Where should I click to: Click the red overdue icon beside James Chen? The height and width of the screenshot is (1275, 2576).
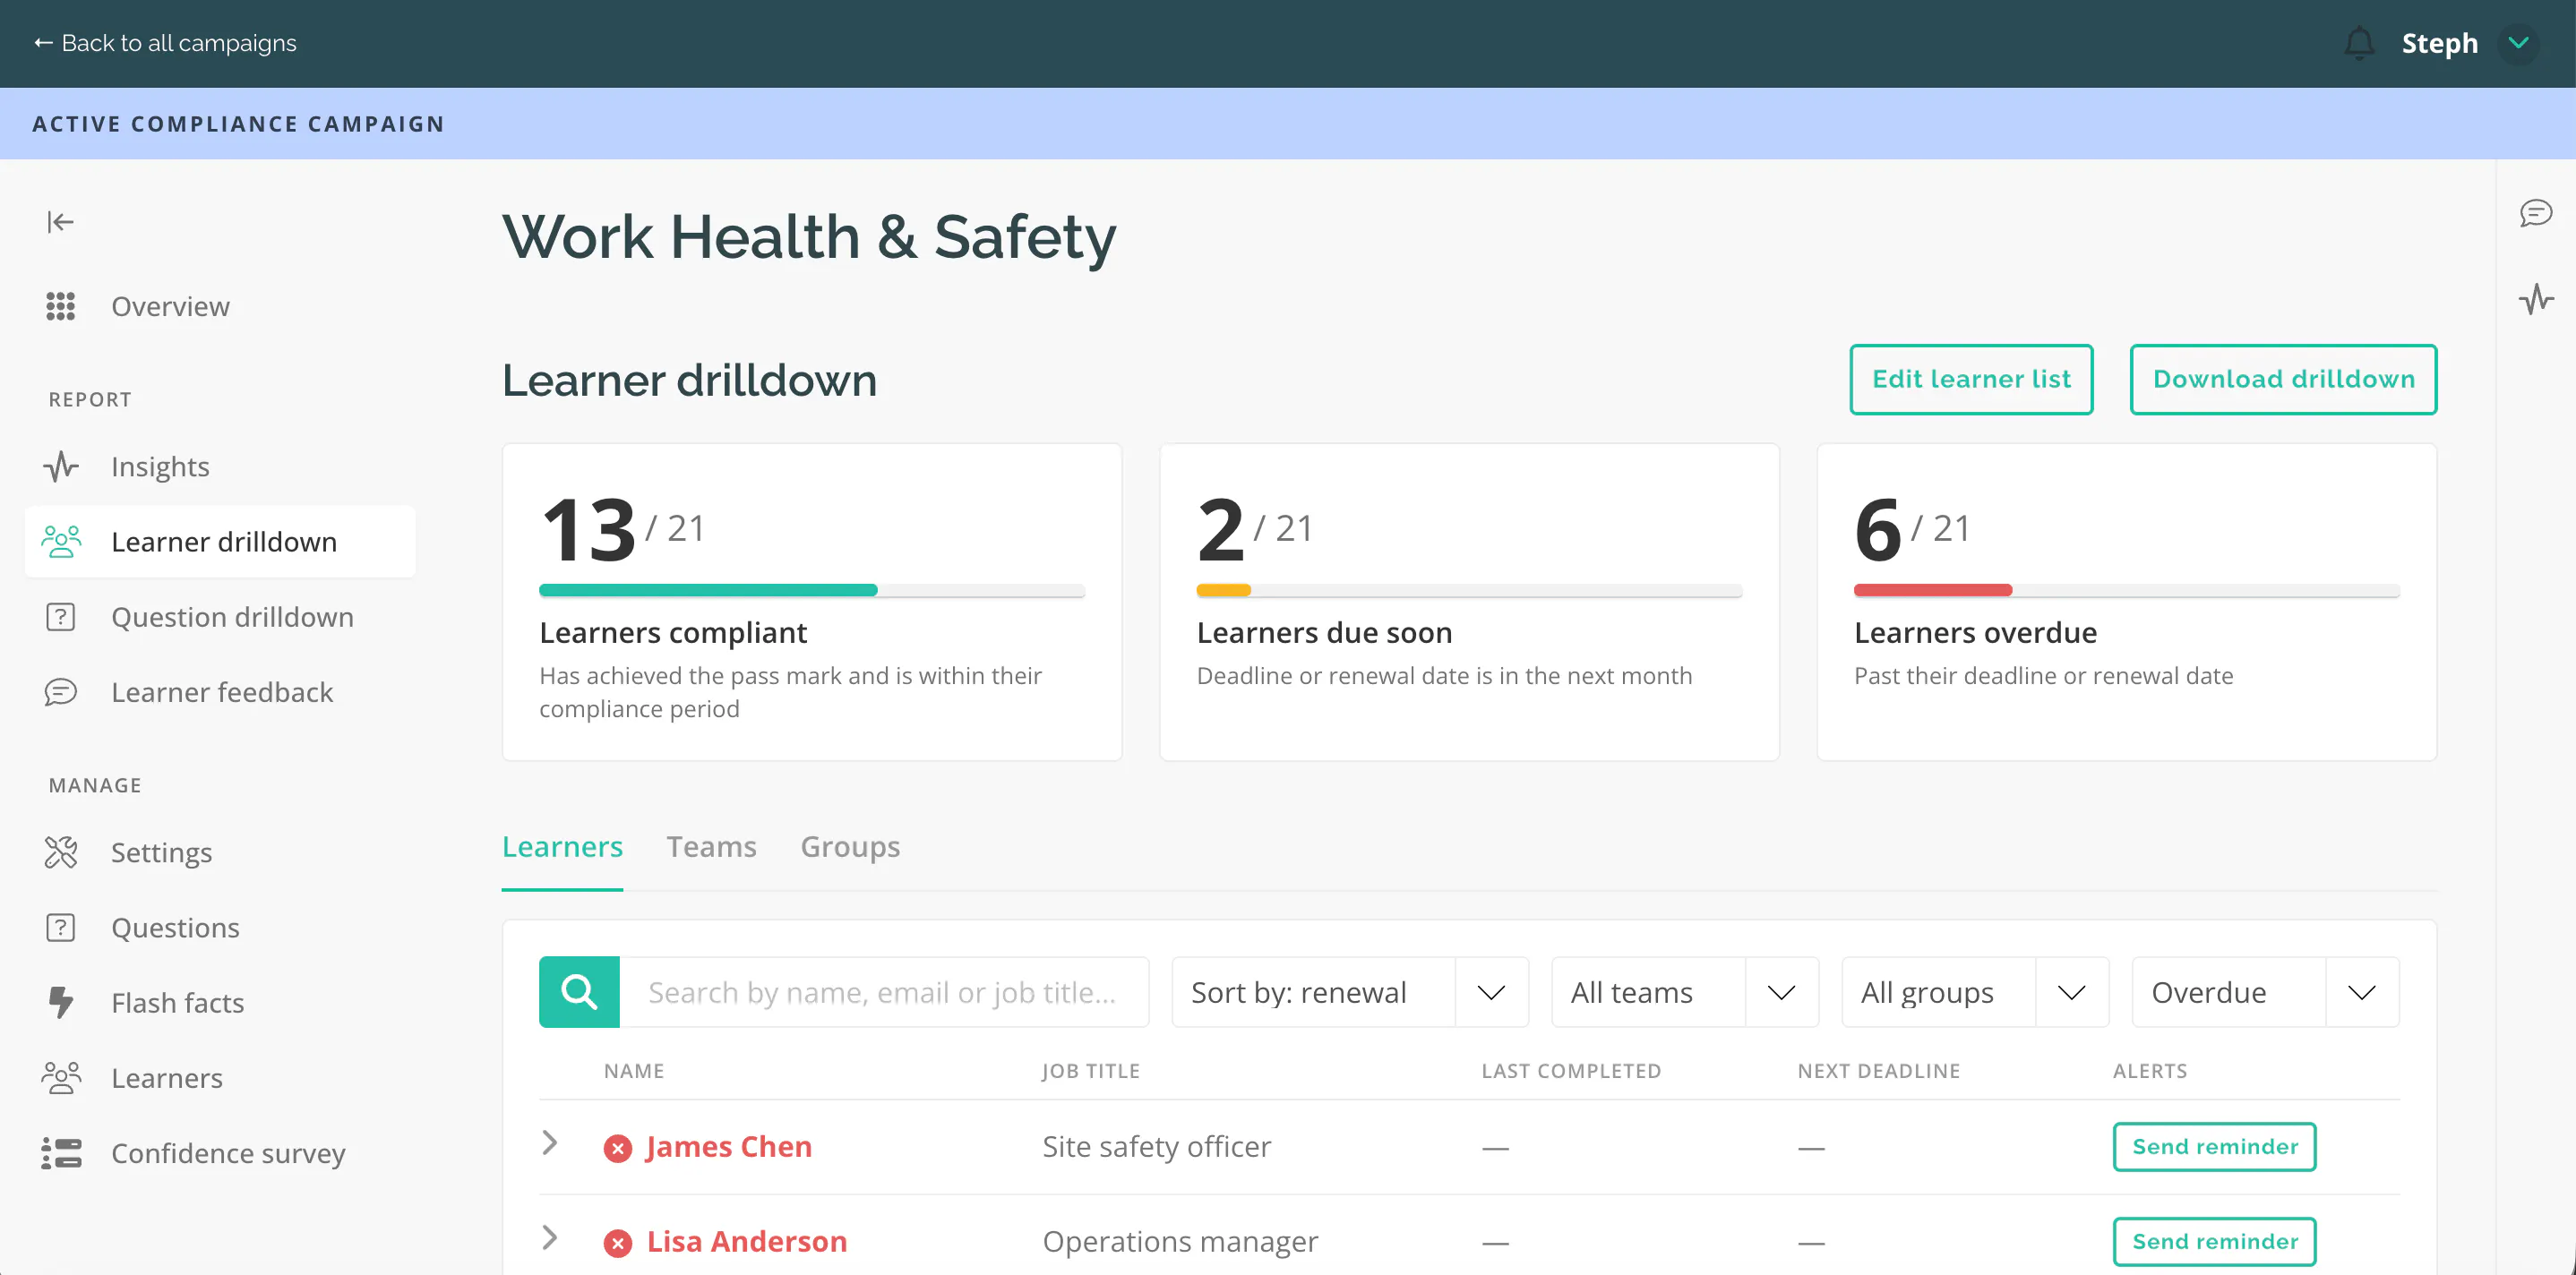[x=618, y=1148]
